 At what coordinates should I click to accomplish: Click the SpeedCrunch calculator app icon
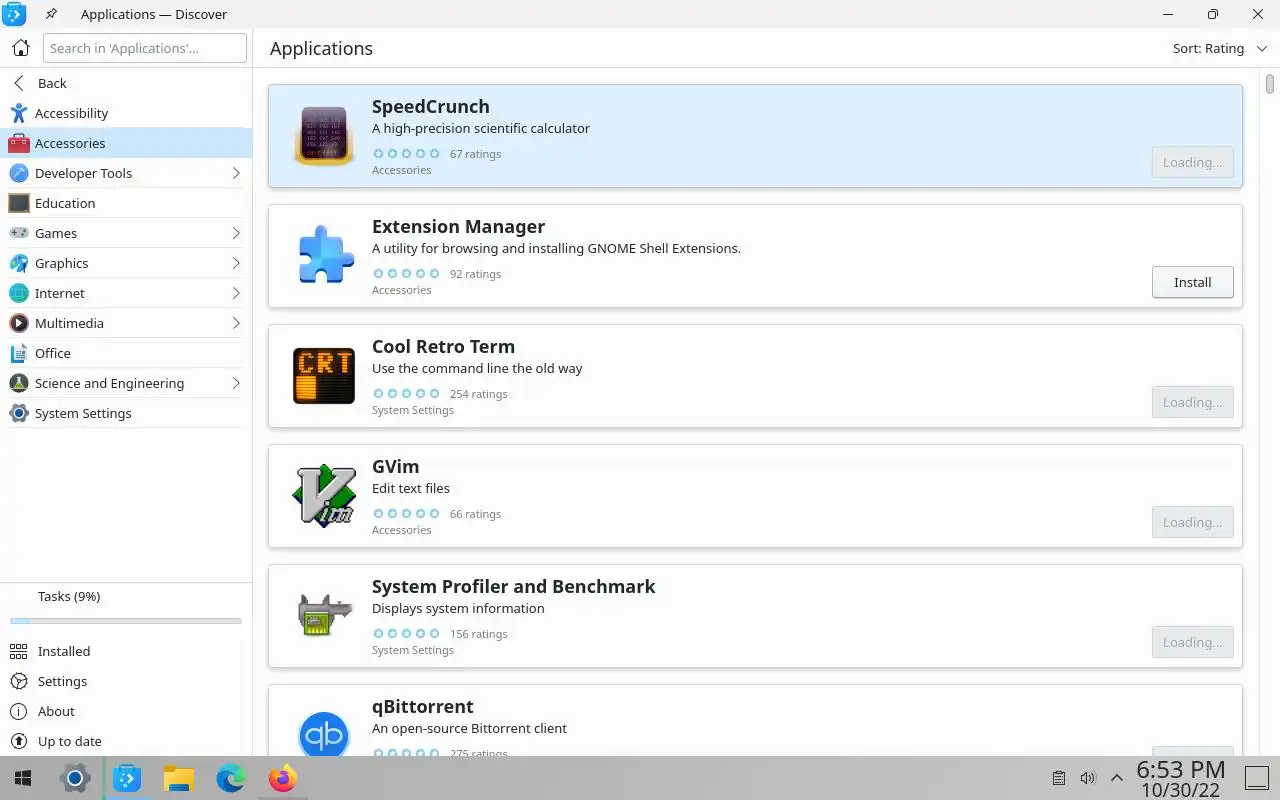324,136
